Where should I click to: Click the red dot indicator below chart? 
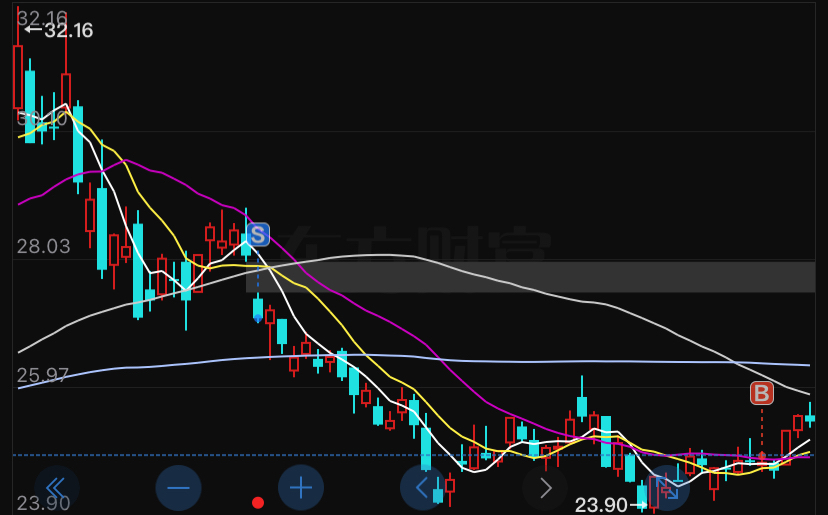point(258,502)
